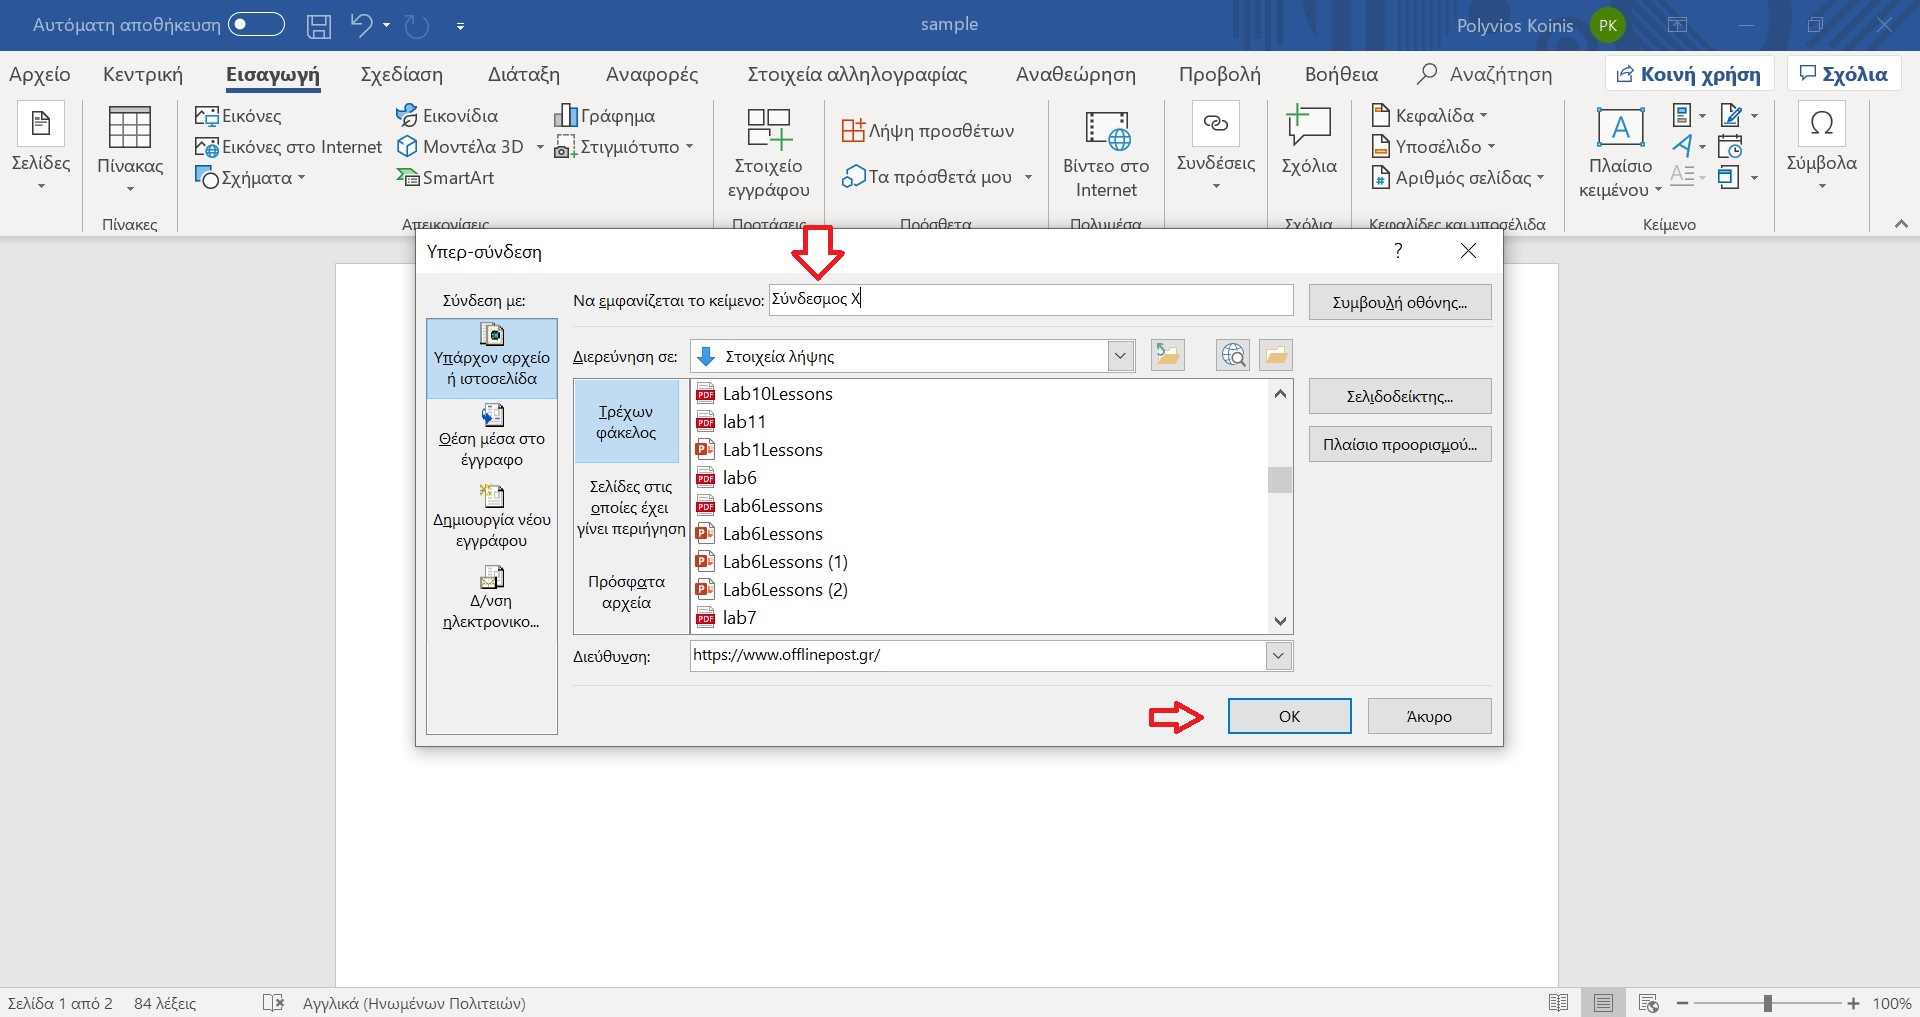Open the Πίνακας table insert dropdown
Viewport: 1920px width, 1017px height.
coord(130,150)
